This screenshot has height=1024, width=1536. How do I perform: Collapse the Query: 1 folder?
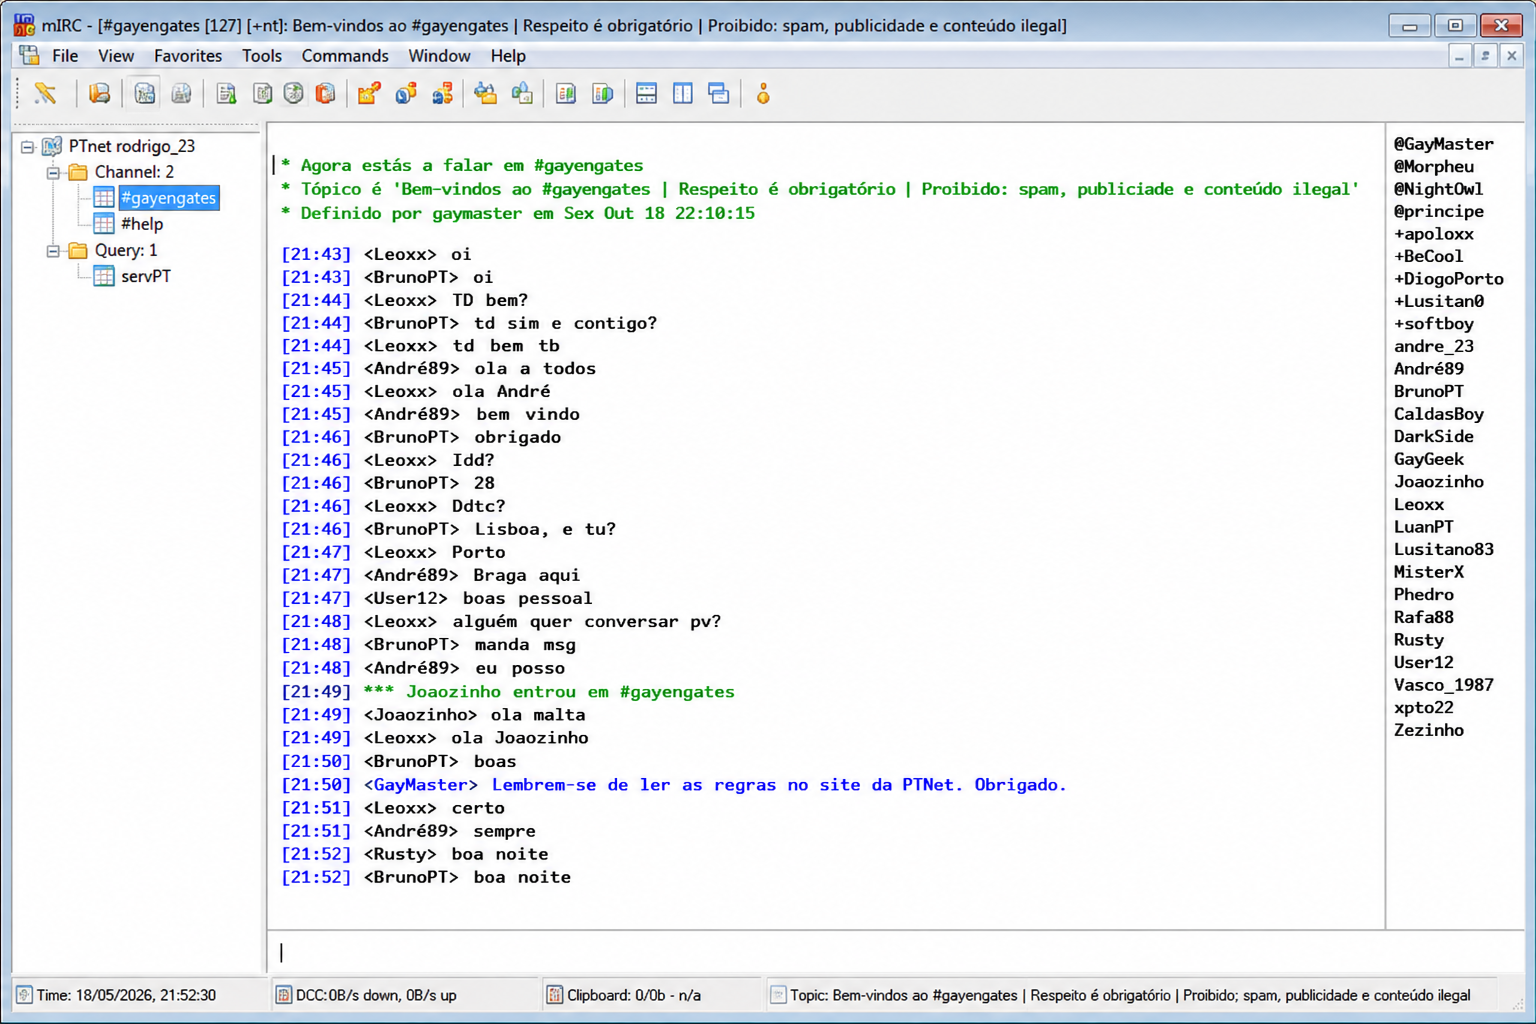[x=54, y=251]
